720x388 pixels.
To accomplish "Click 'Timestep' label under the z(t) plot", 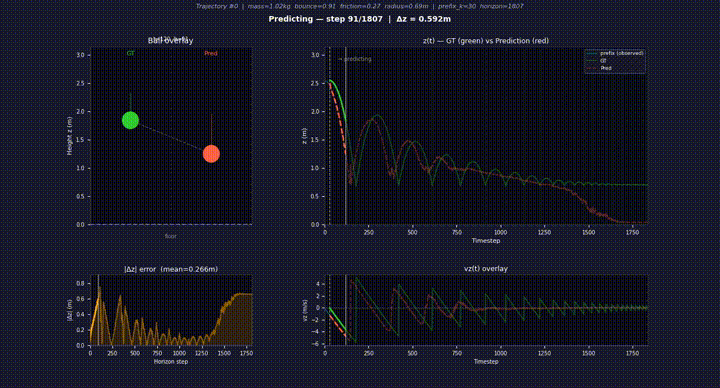I will tap(486, 241).
